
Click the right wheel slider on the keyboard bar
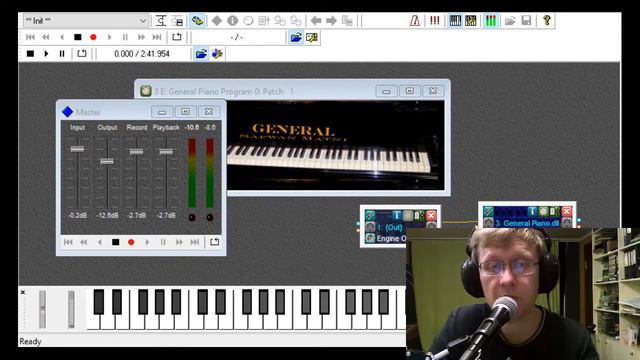[x=71, y=309]
